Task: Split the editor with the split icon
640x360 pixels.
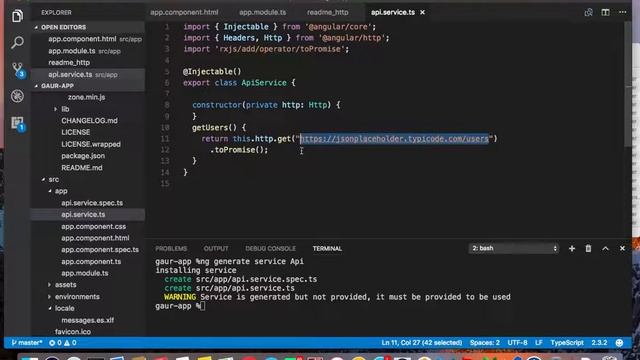Action: click(605, 12)
